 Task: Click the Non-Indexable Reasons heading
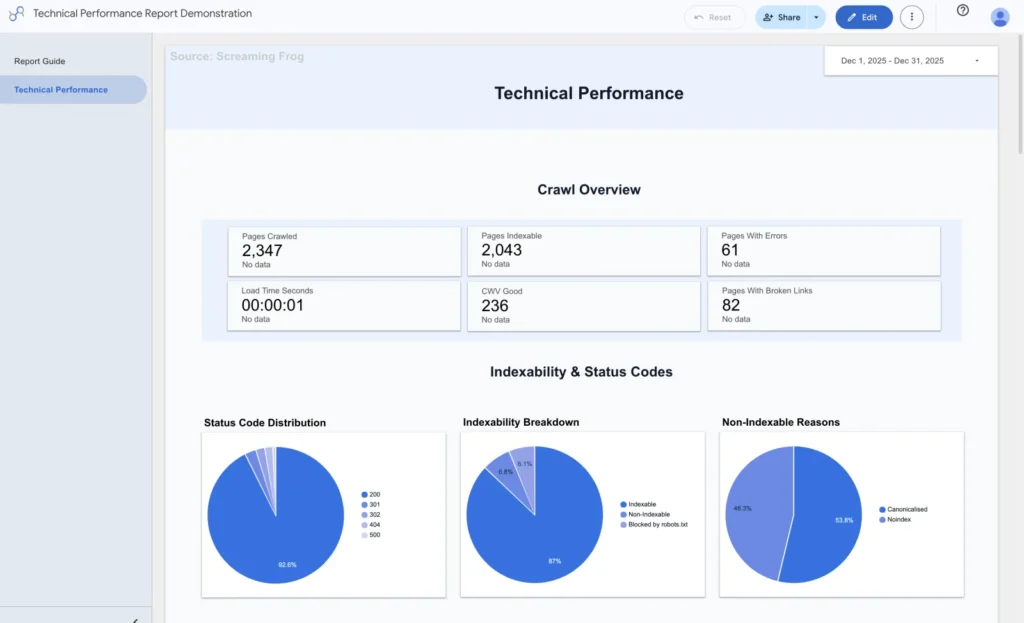click(780, 422)
